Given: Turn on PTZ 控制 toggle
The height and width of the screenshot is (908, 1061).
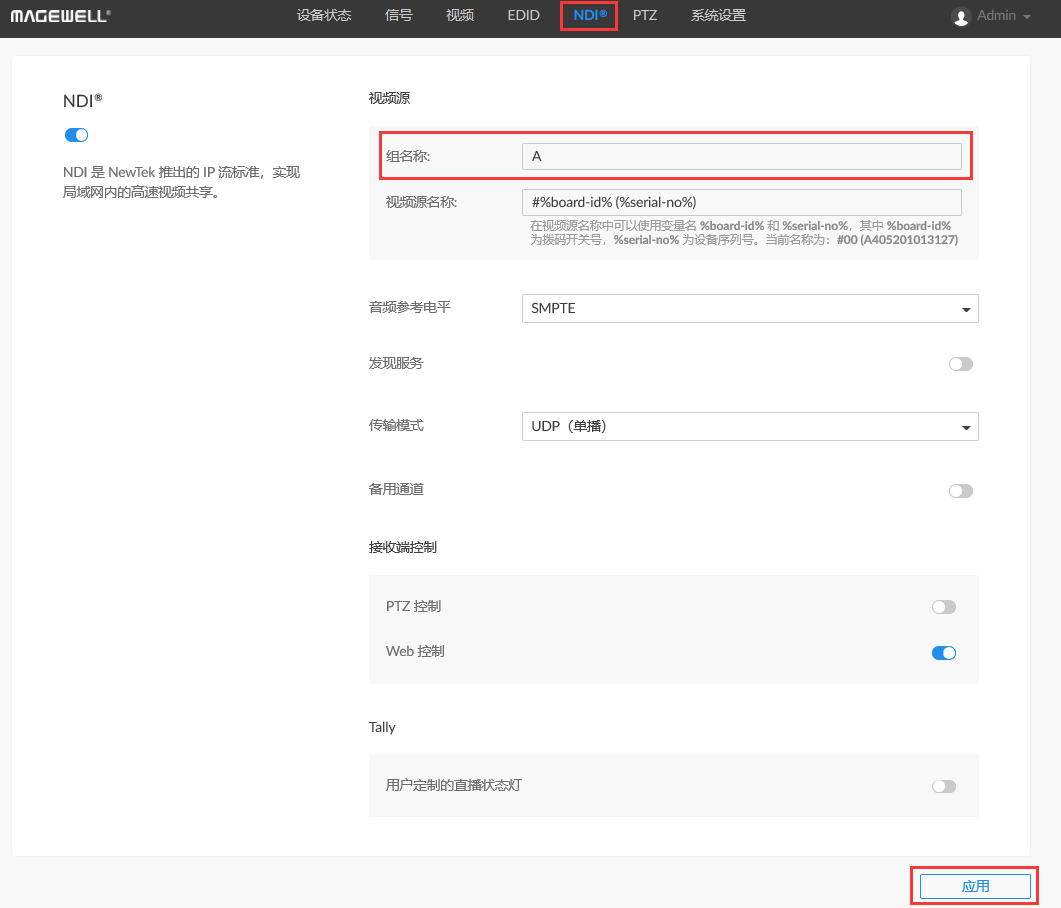Looking at the screenshot, I should [x=943, y=607].
